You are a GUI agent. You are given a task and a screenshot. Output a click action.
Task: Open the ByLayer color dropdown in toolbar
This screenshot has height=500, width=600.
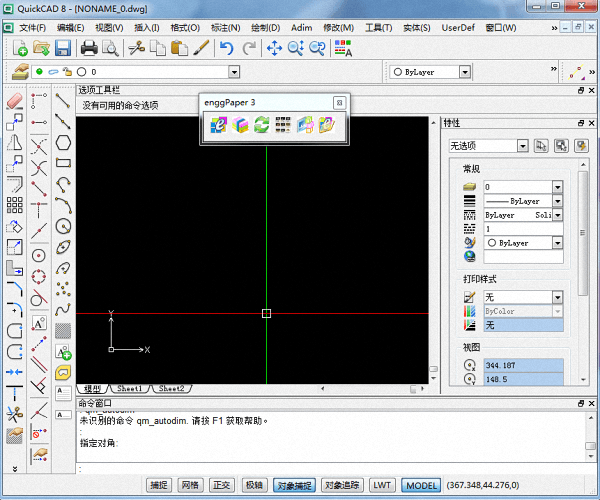[465, 72]
